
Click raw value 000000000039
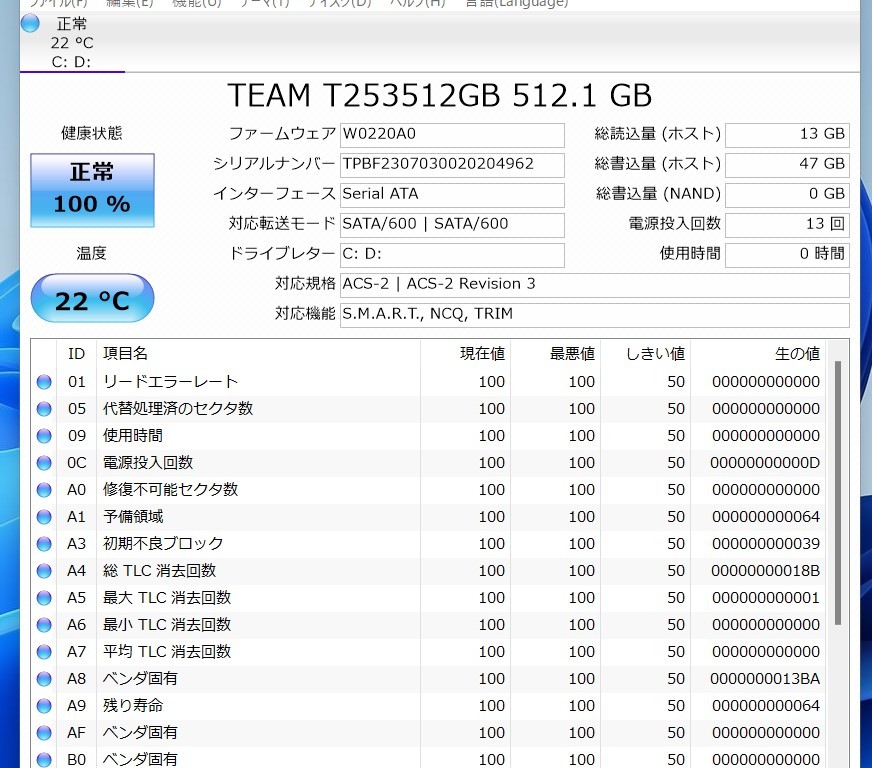point(766,544)
